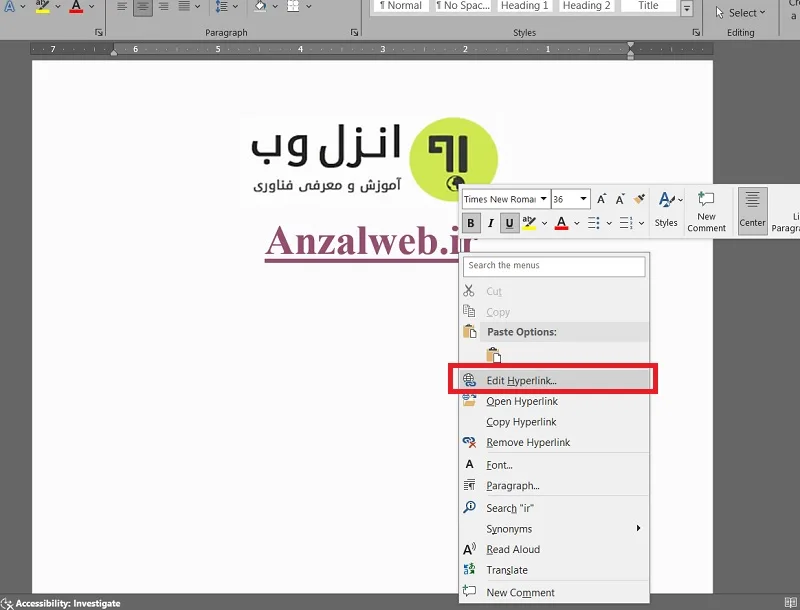Toggle Center alignment in the mini toolbar
Image resolution: width=800 pixels, height=610 pixels.
752,211
